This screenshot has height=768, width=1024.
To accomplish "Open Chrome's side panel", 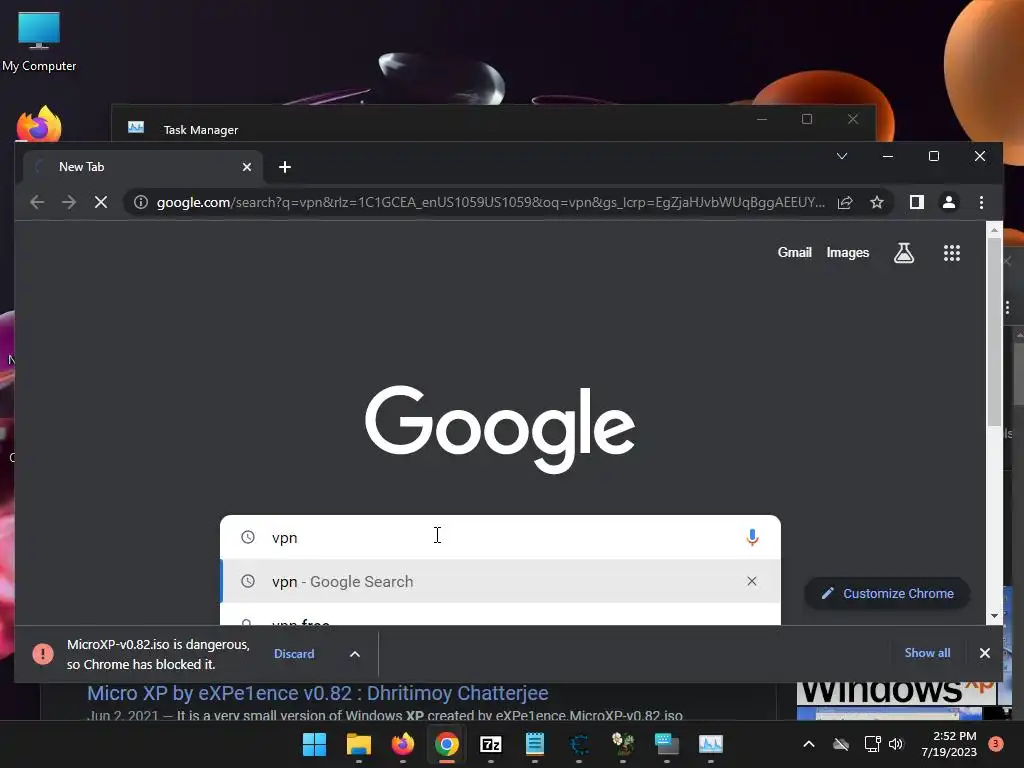I will click(916, 202).
